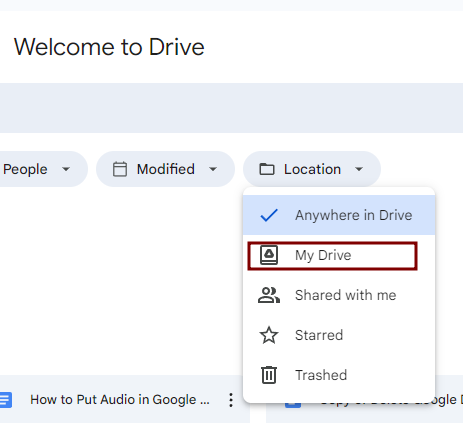The height and width of the screenshot is (423, 463).
Task: Open more options for How to Put Audio file
Action: pyautogui.click(x=231, y=400)
